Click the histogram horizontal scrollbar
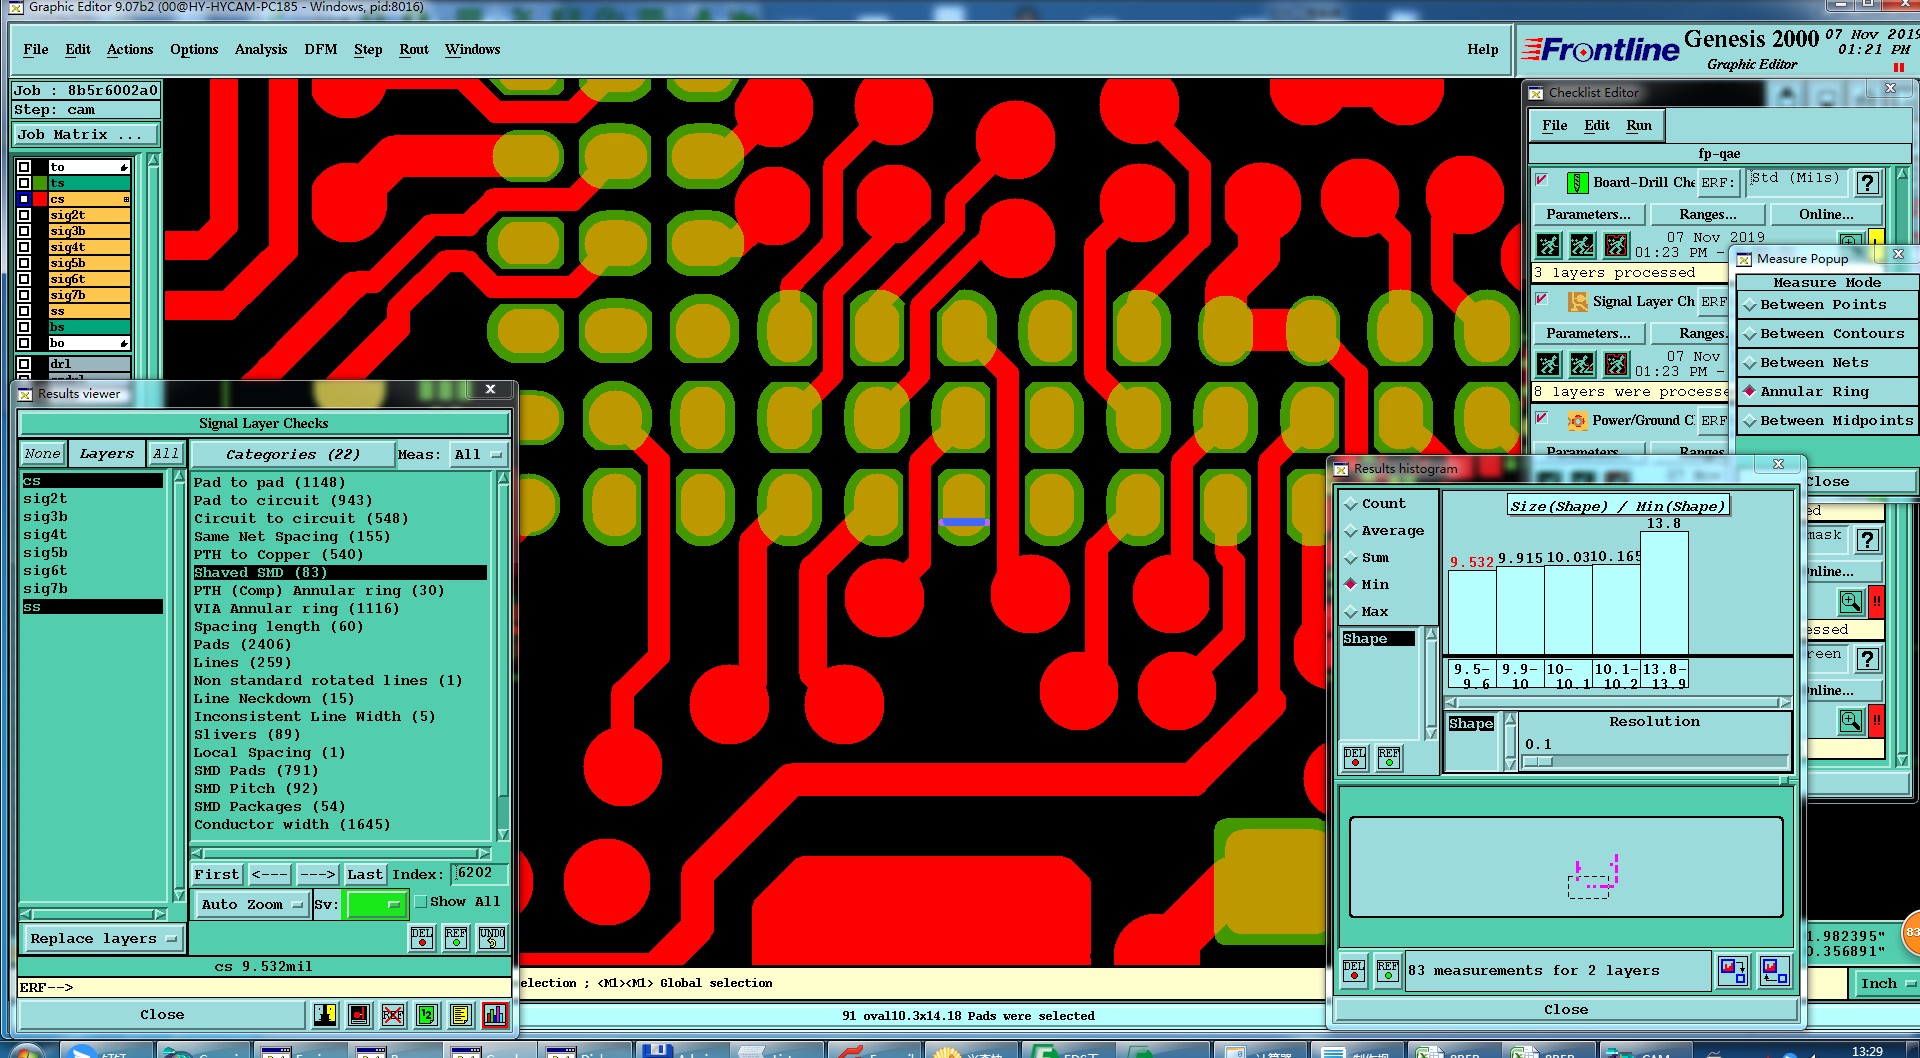 click(1618, 703)
